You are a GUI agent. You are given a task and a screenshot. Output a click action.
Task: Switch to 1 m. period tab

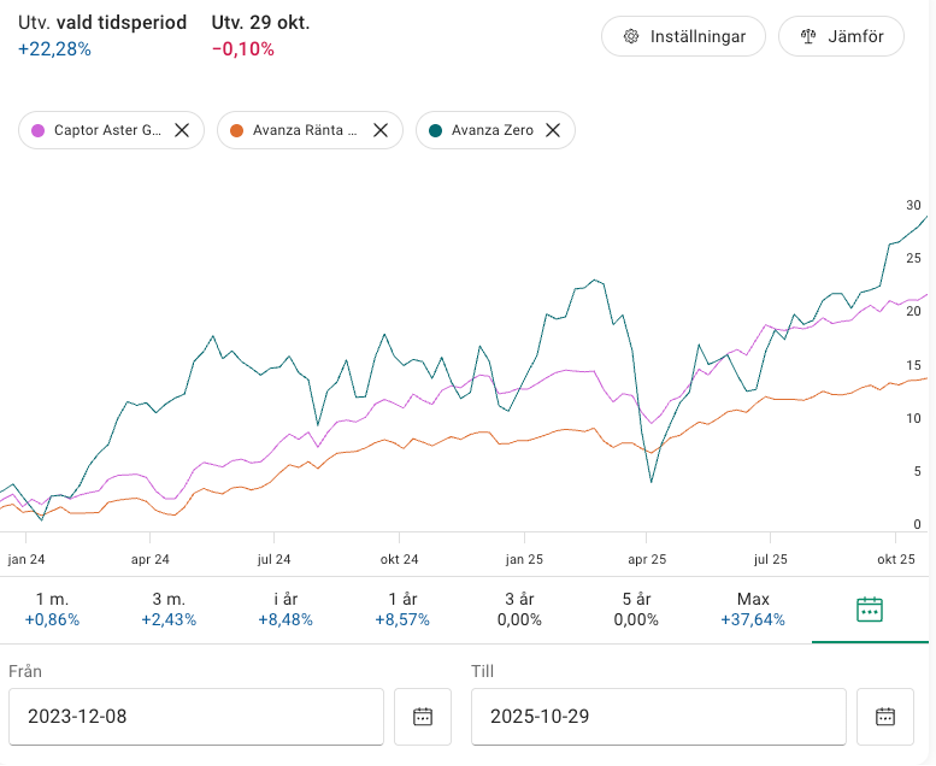52,609
